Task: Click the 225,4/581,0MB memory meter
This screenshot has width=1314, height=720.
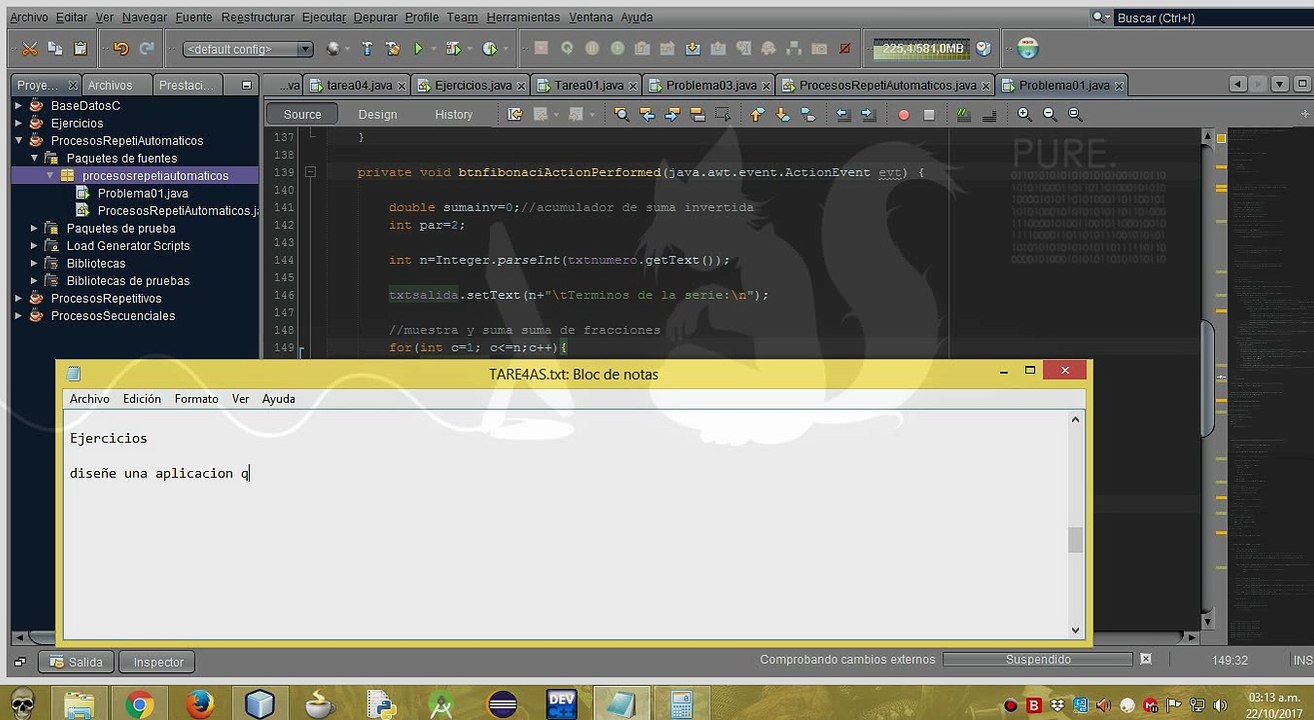Action: point(922,48)
